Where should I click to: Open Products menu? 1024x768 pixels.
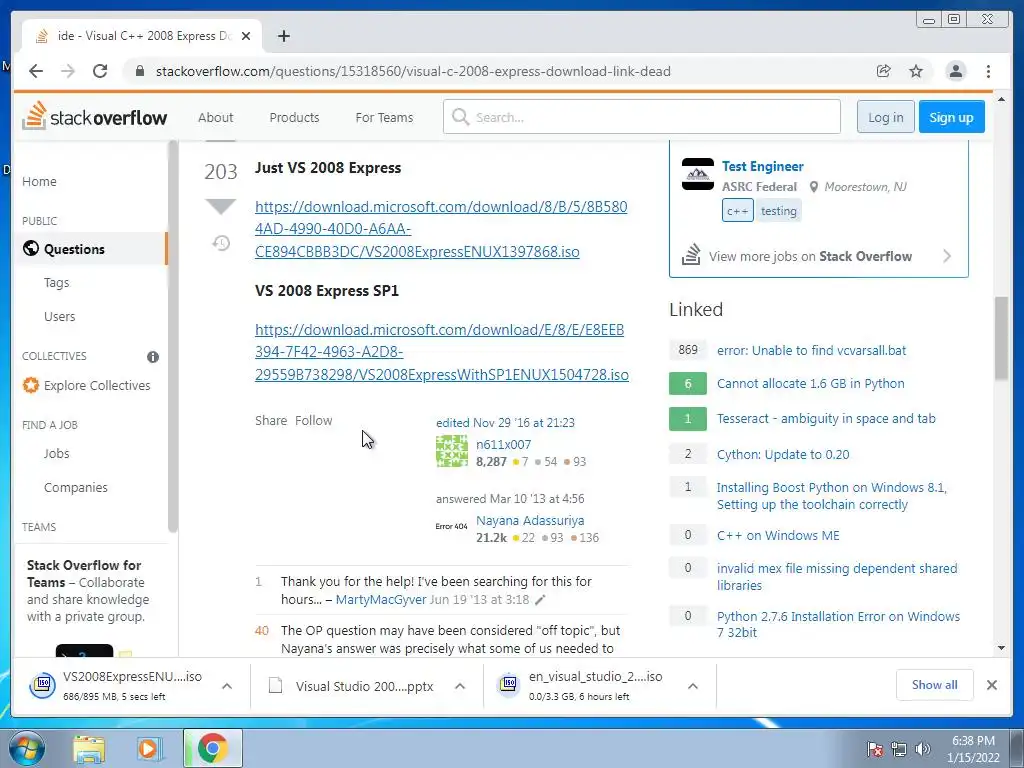(295, 118)
